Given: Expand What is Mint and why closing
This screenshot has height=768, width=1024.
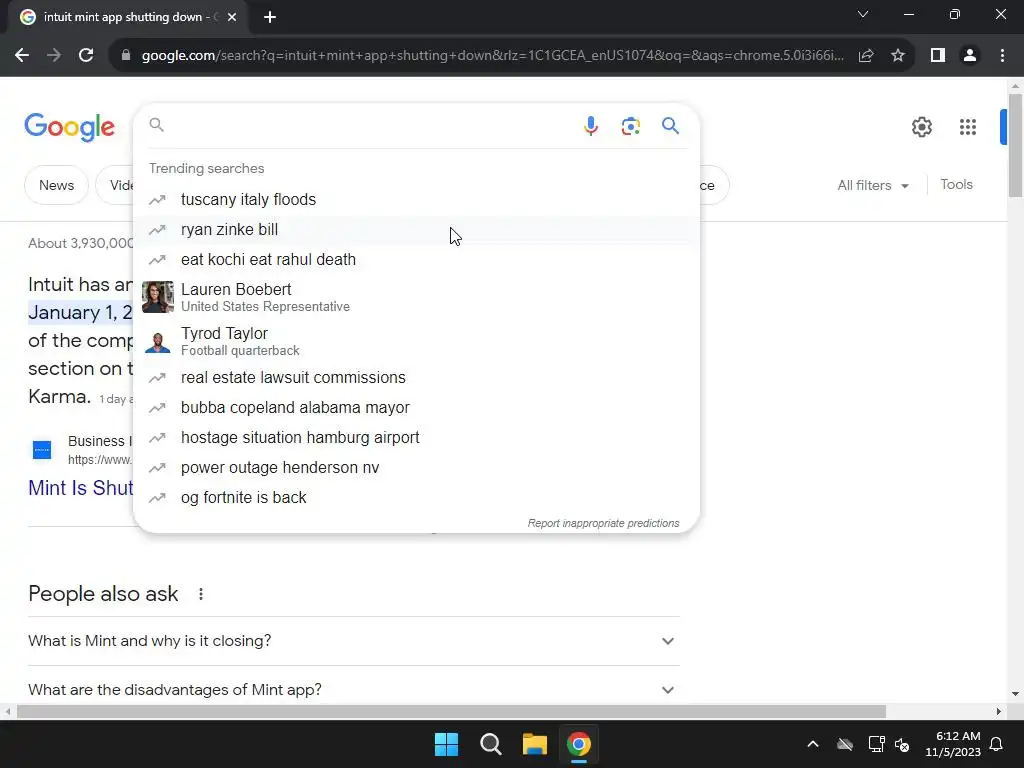Looking at the screenshot, I should pyautogui.click(x=354, y=641).
